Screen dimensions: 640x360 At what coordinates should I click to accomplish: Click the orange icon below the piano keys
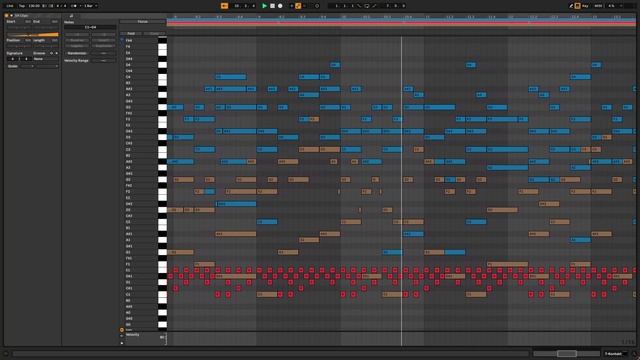click(x=122, y=329)
